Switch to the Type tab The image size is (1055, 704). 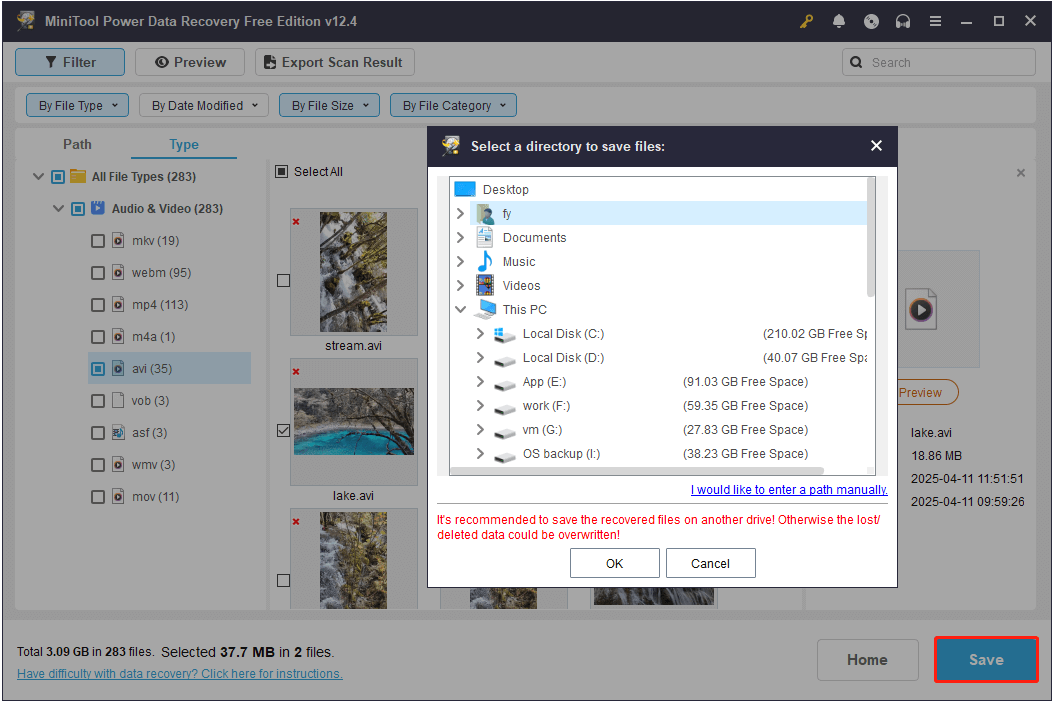[184, 144]
